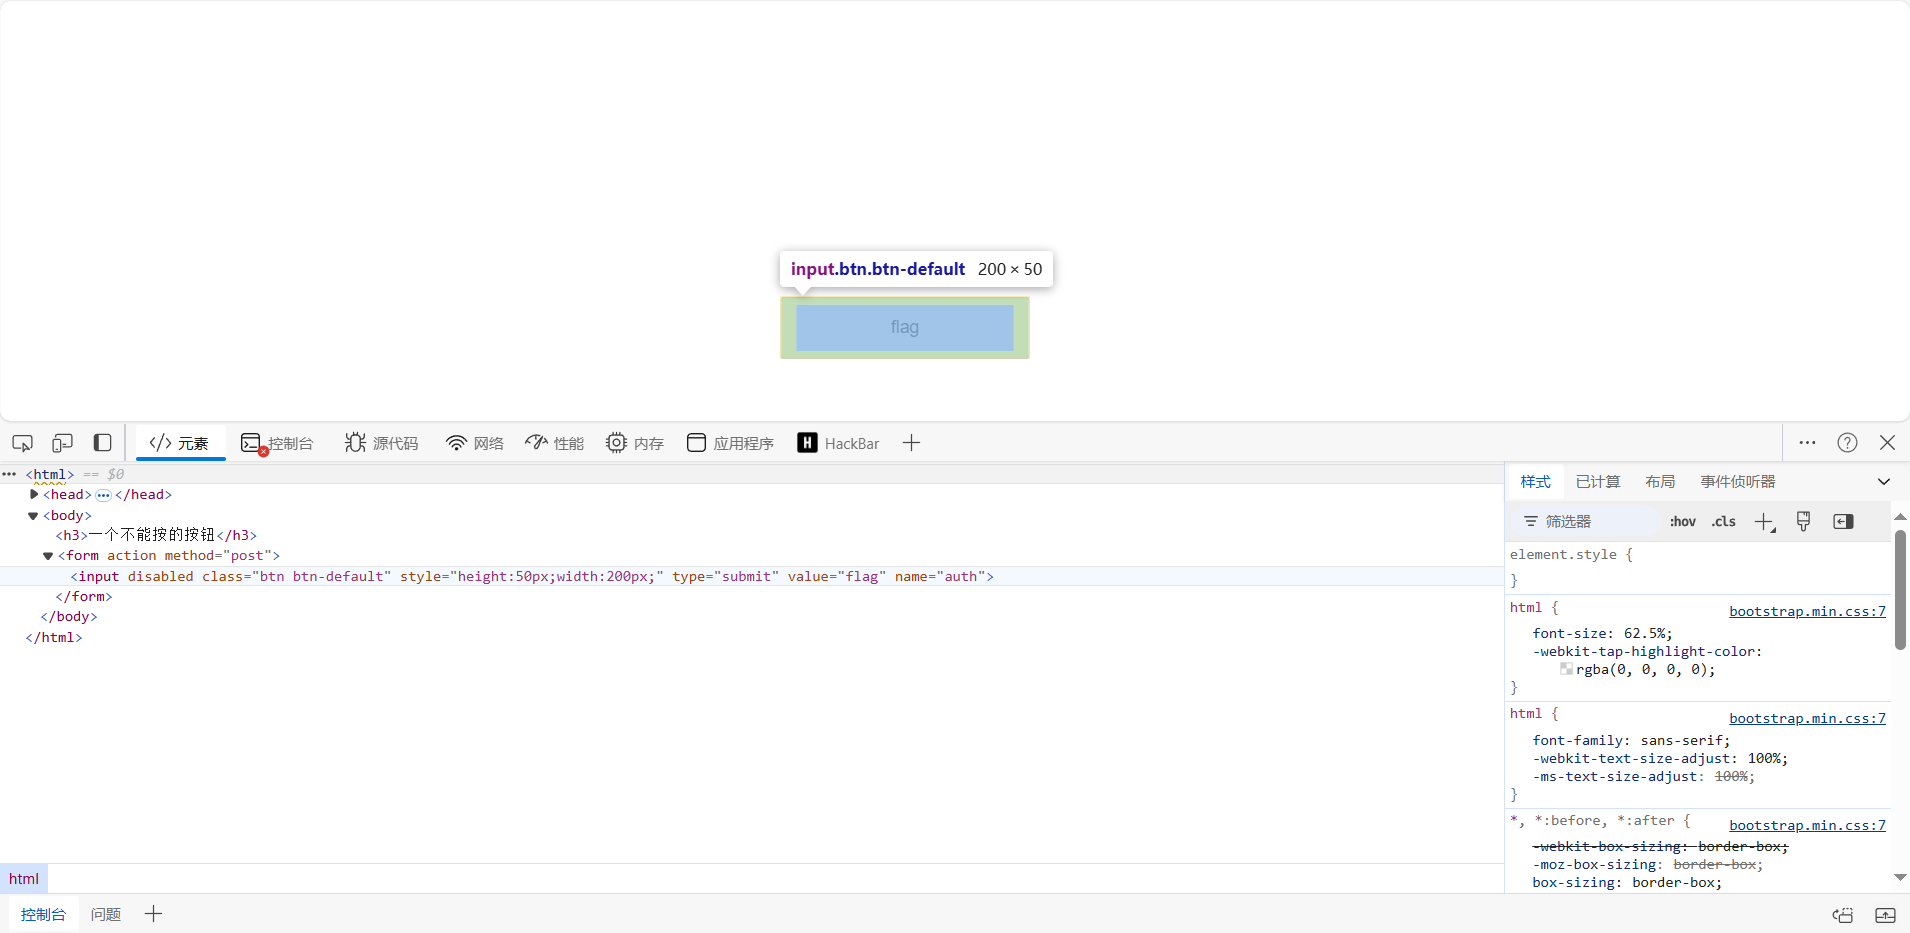Open the 性能 (Performance) tab

(x=555, y=443)
